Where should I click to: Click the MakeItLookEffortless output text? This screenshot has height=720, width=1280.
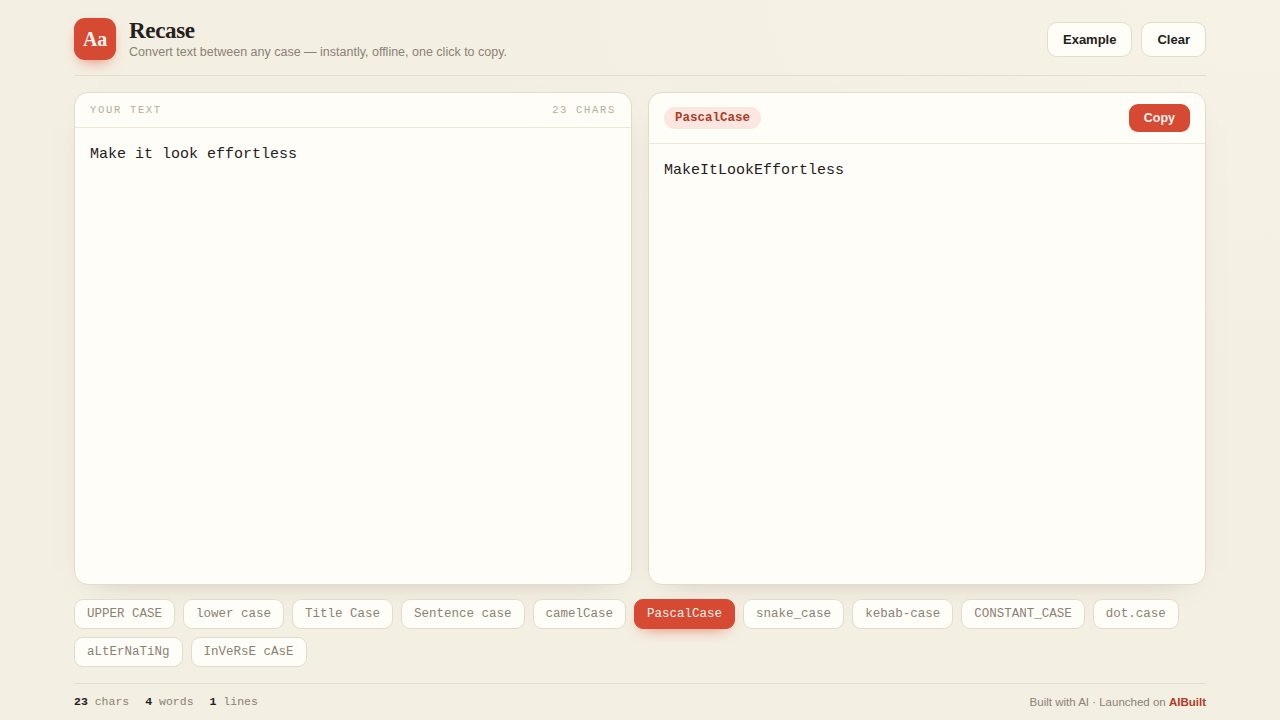[x=754, y=170]
